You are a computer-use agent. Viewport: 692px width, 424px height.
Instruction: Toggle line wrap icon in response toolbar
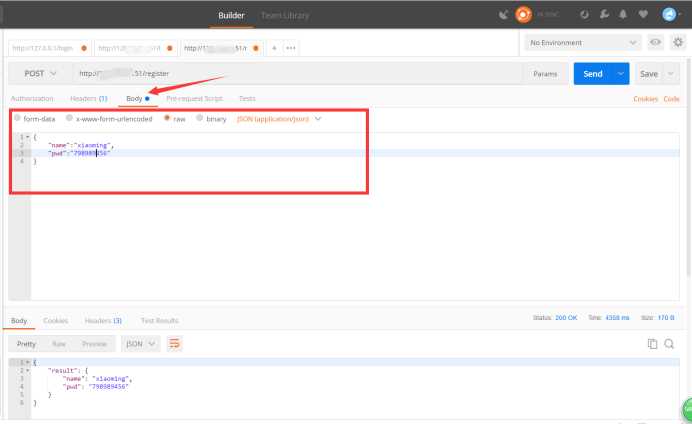click(x=174, y=343)
